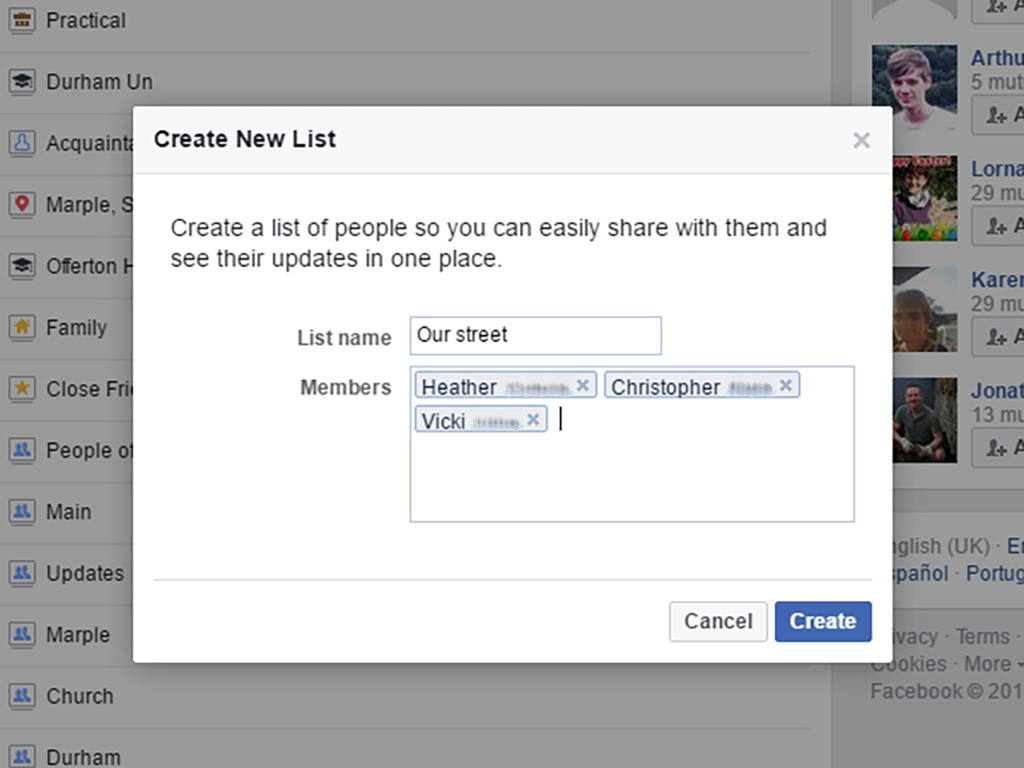Open the Family list icon in sidebar
This screenshot has height=768, width=1024.
click(x=21, y=327)
